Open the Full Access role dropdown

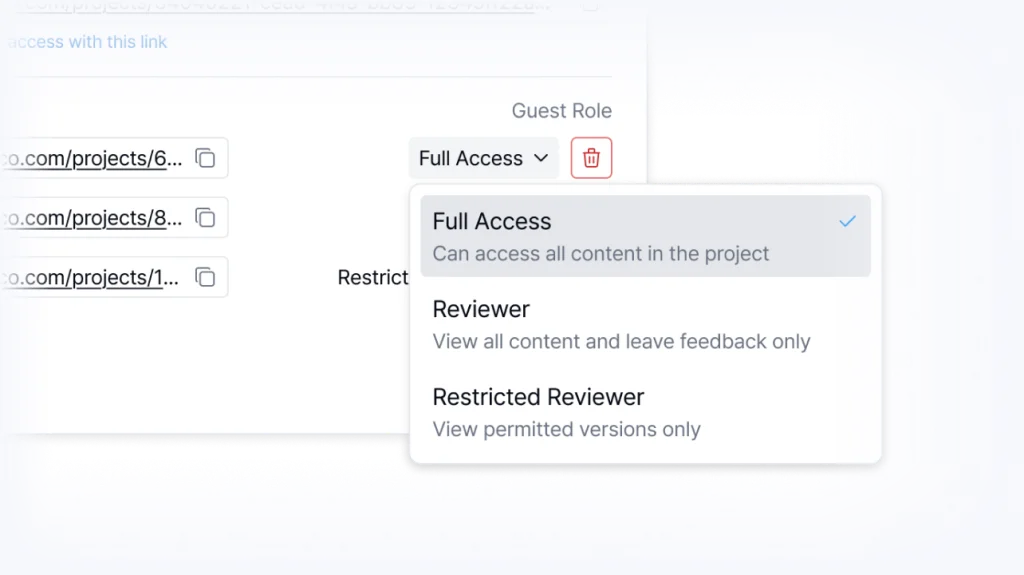pyautogui.click(x=483, y=158)
